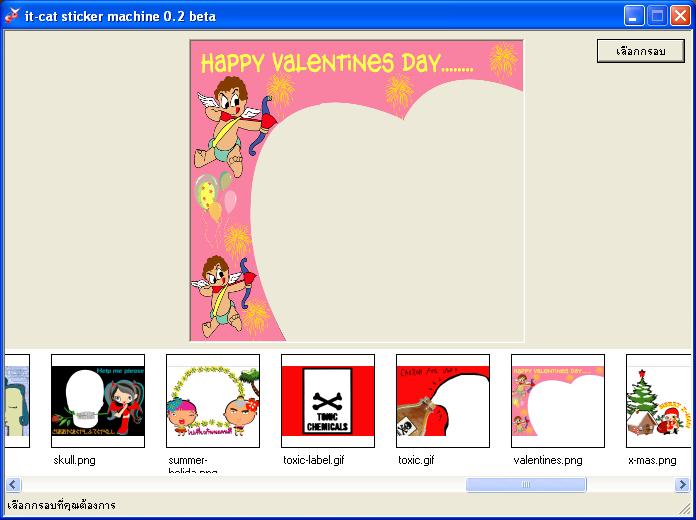Pick the toxic-label.gif thumbnail image
The image size is (696, 520).
(328, 400)
